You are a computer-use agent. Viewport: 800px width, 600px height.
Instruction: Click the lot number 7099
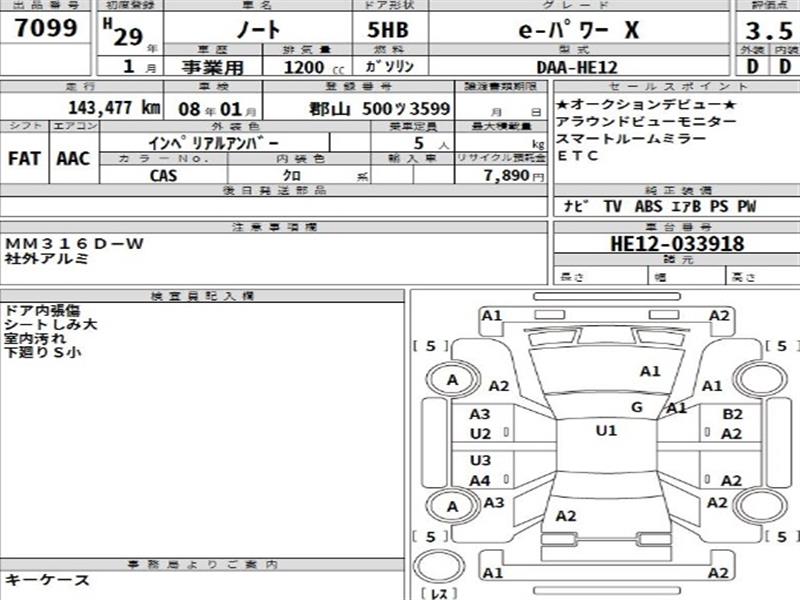[x=46, y=28]
